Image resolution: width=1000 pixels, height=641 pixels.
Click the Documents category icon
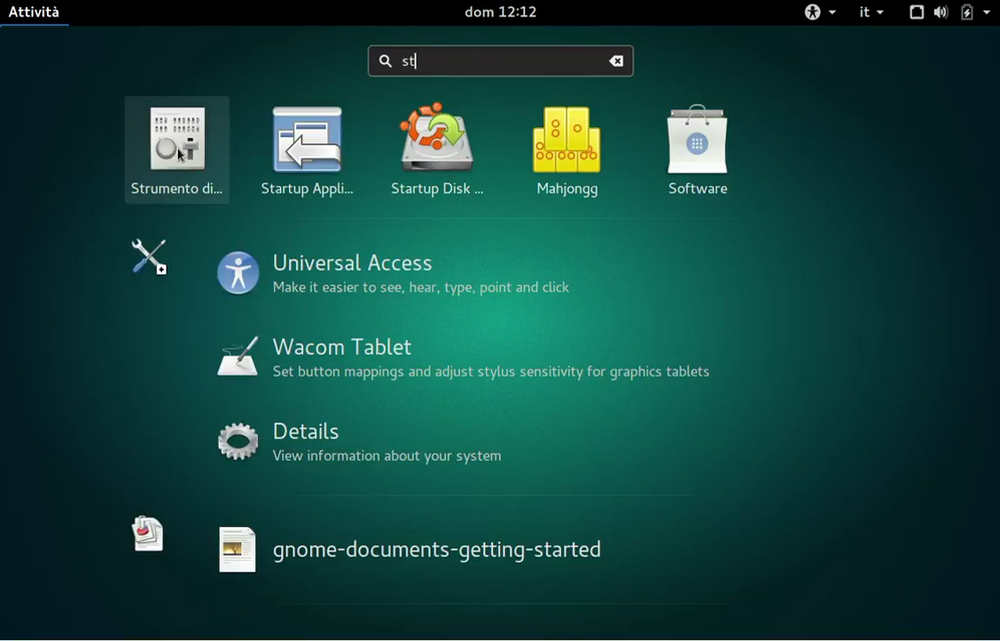coord(147,533)
